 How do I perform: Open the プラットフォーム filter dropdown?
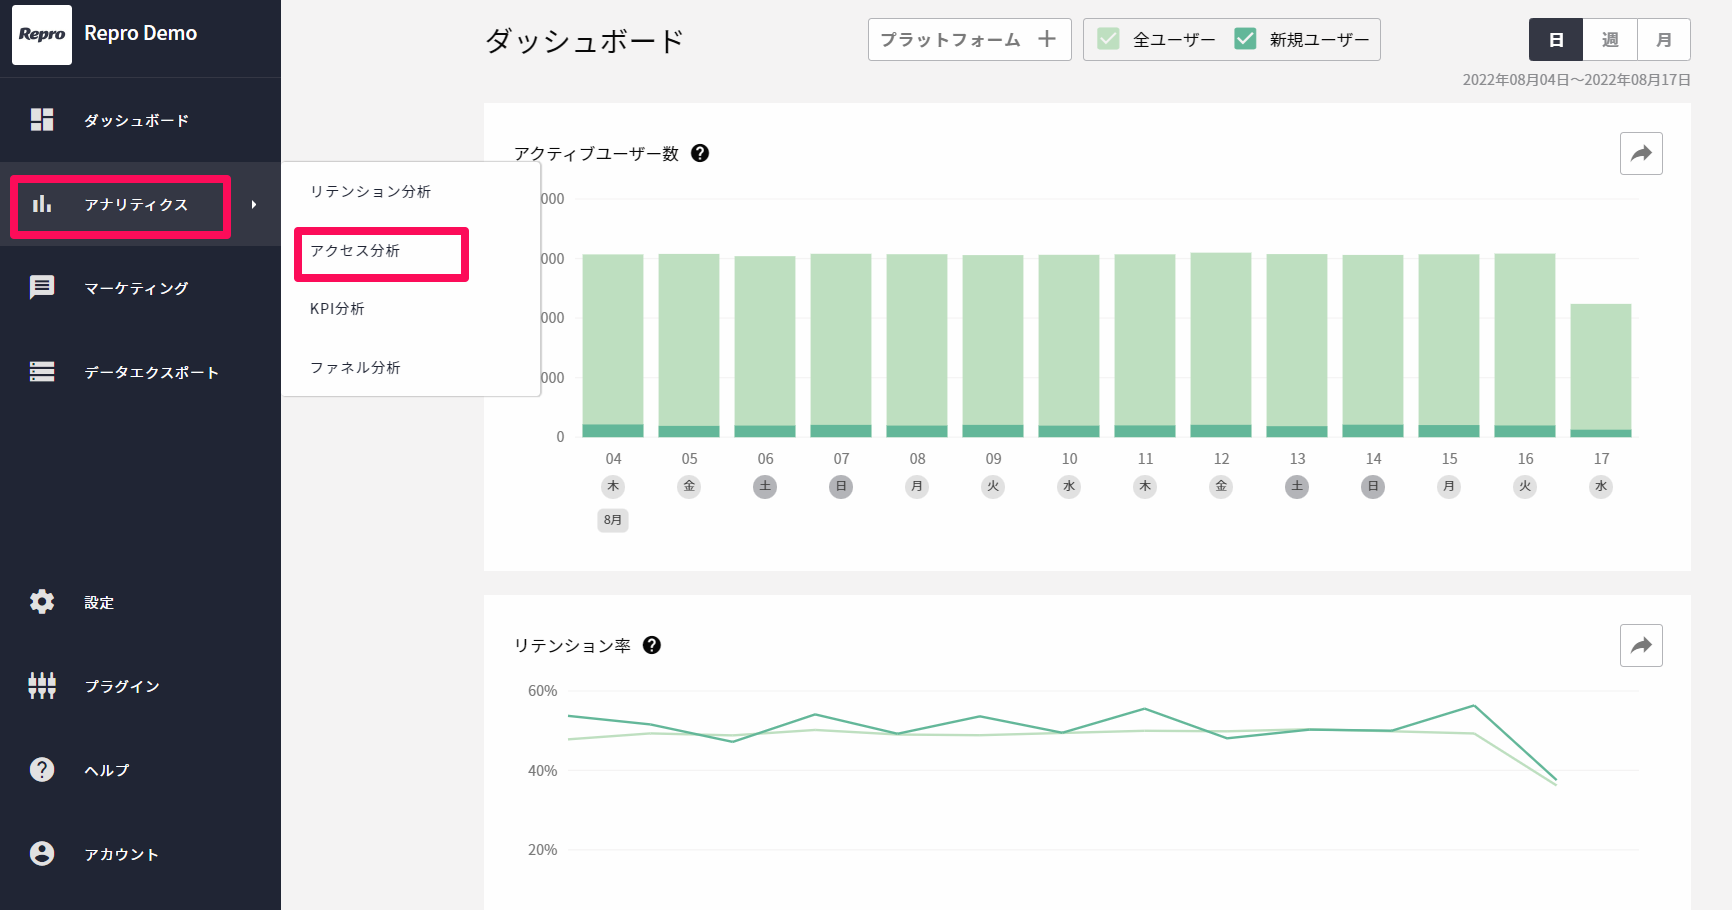(x=969, y=40)
